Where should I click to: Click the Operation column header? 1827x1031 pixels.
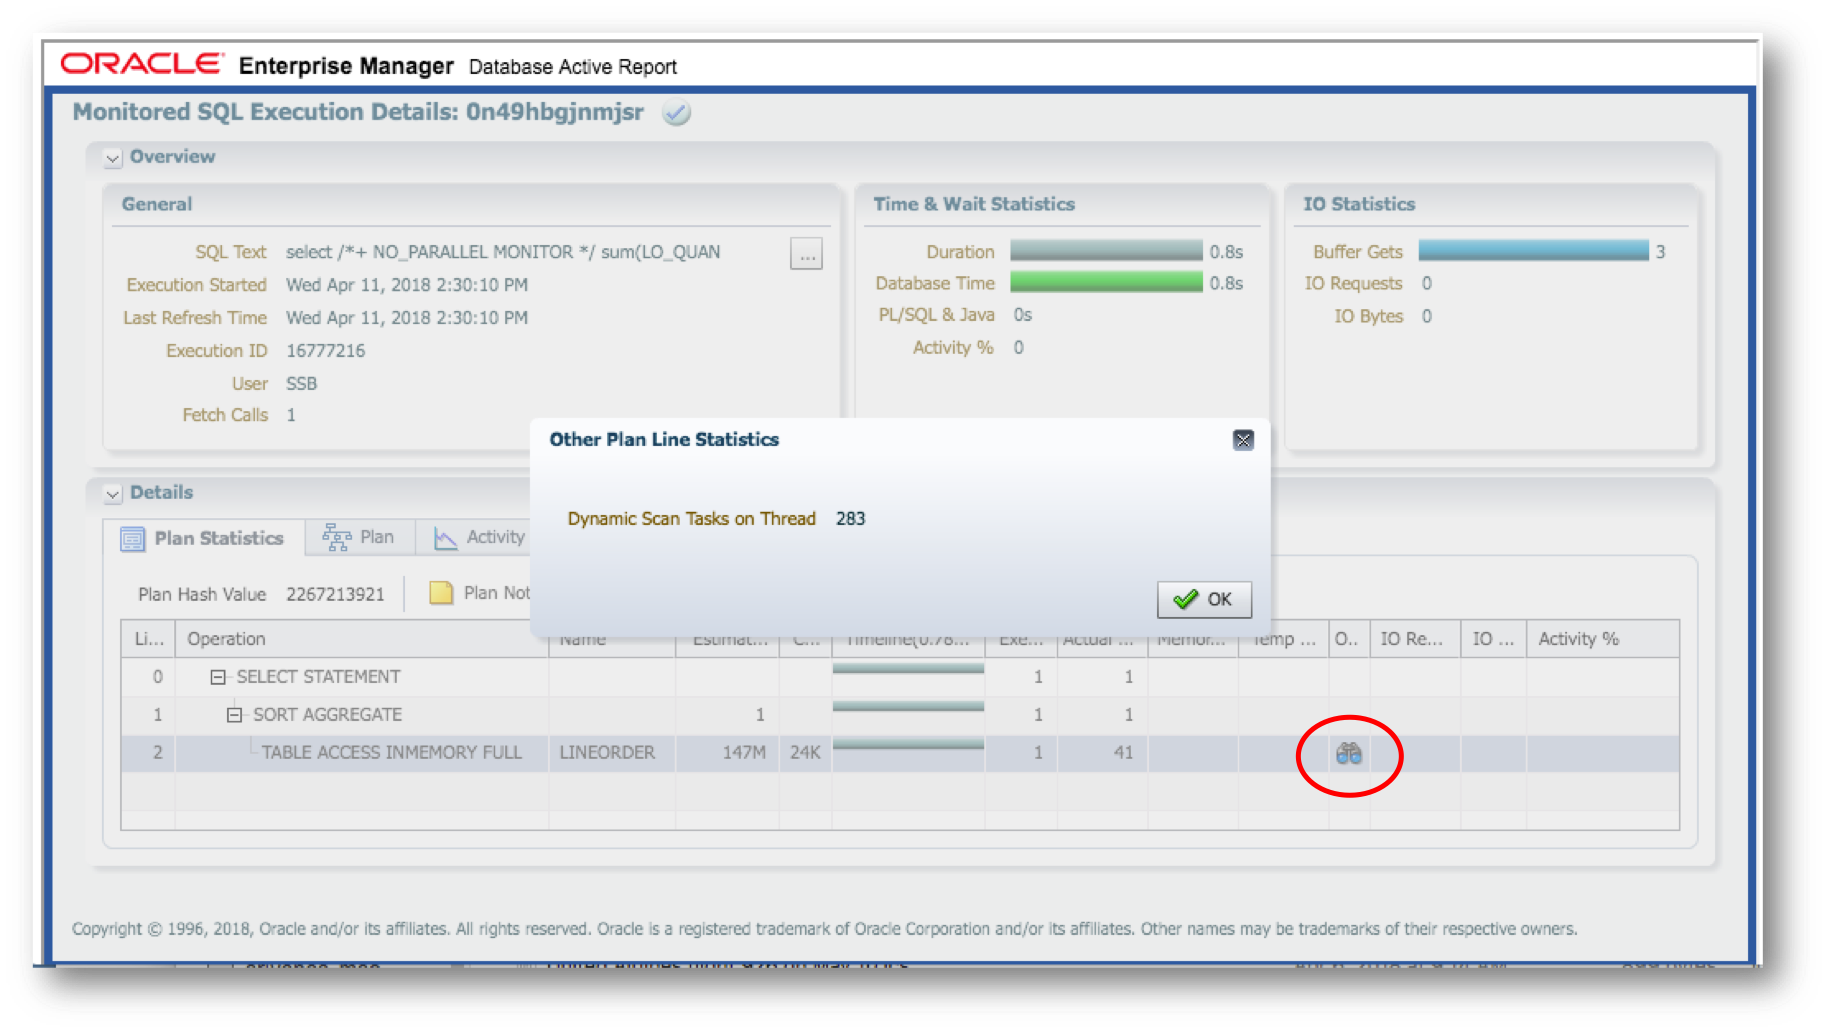click(x=361, y=639)
